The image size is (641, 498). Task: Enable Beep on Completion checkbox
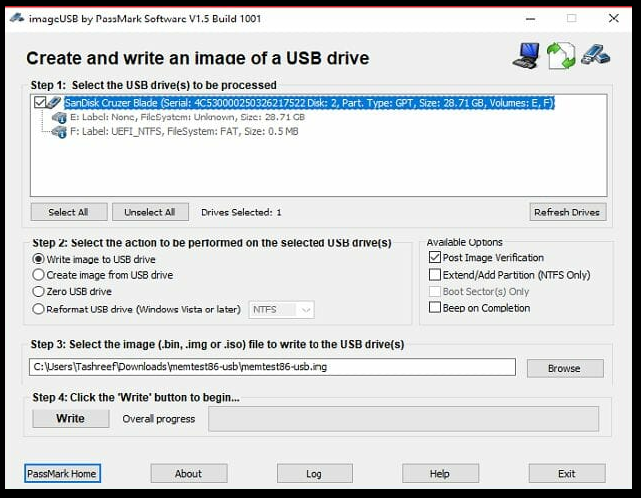tap(435, 307)
